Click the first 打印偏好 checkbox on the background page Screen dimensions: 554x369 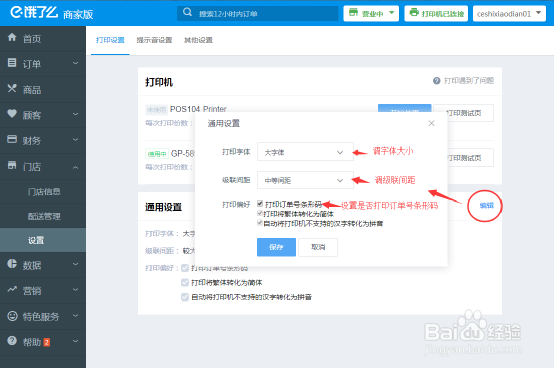[x=185, y=268]
